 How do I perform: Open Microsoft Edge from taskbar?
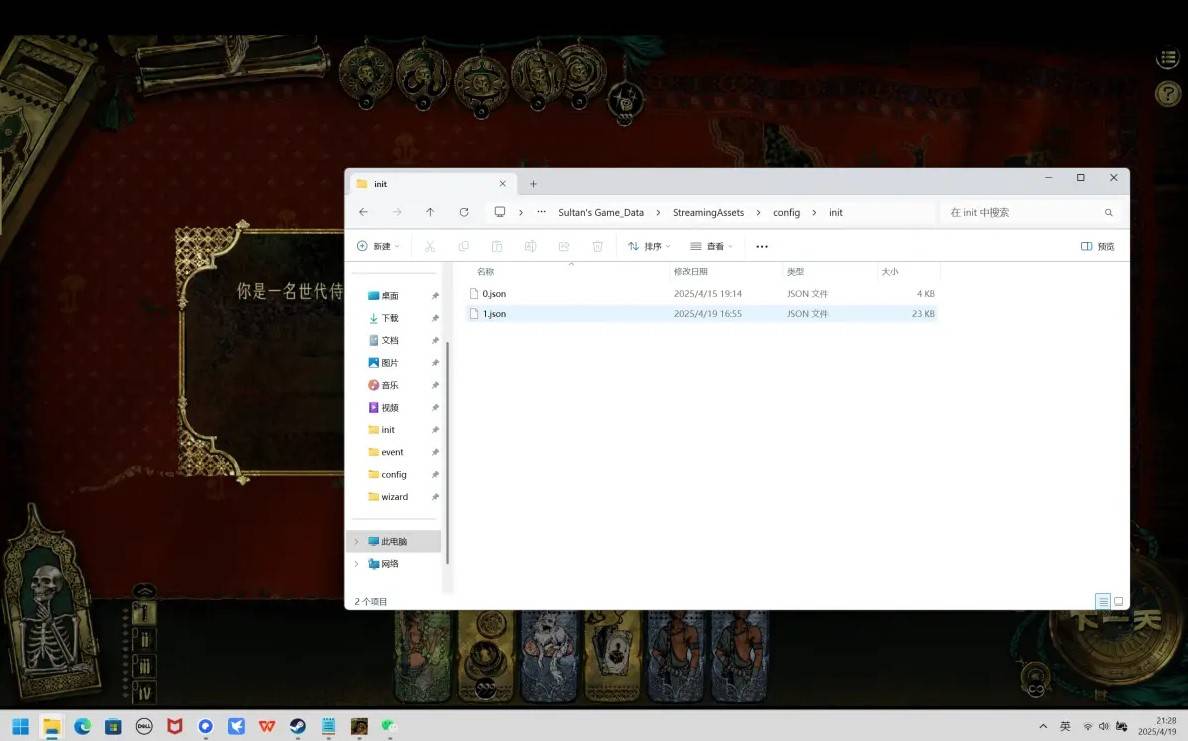coord(82,726)
